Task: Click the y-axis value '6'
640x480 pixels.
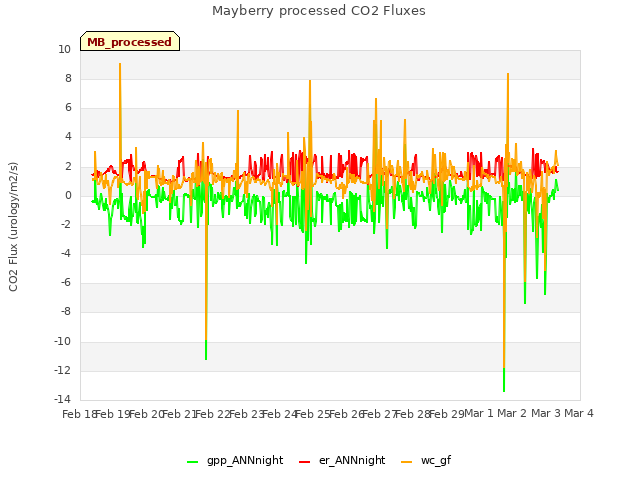Action: [x=68, y=107]
